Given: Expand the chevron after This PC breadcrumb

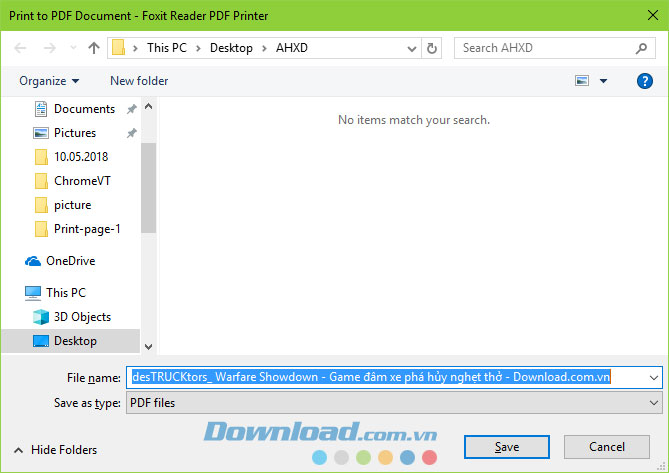Looking at the screenshot, I should 198,48.
